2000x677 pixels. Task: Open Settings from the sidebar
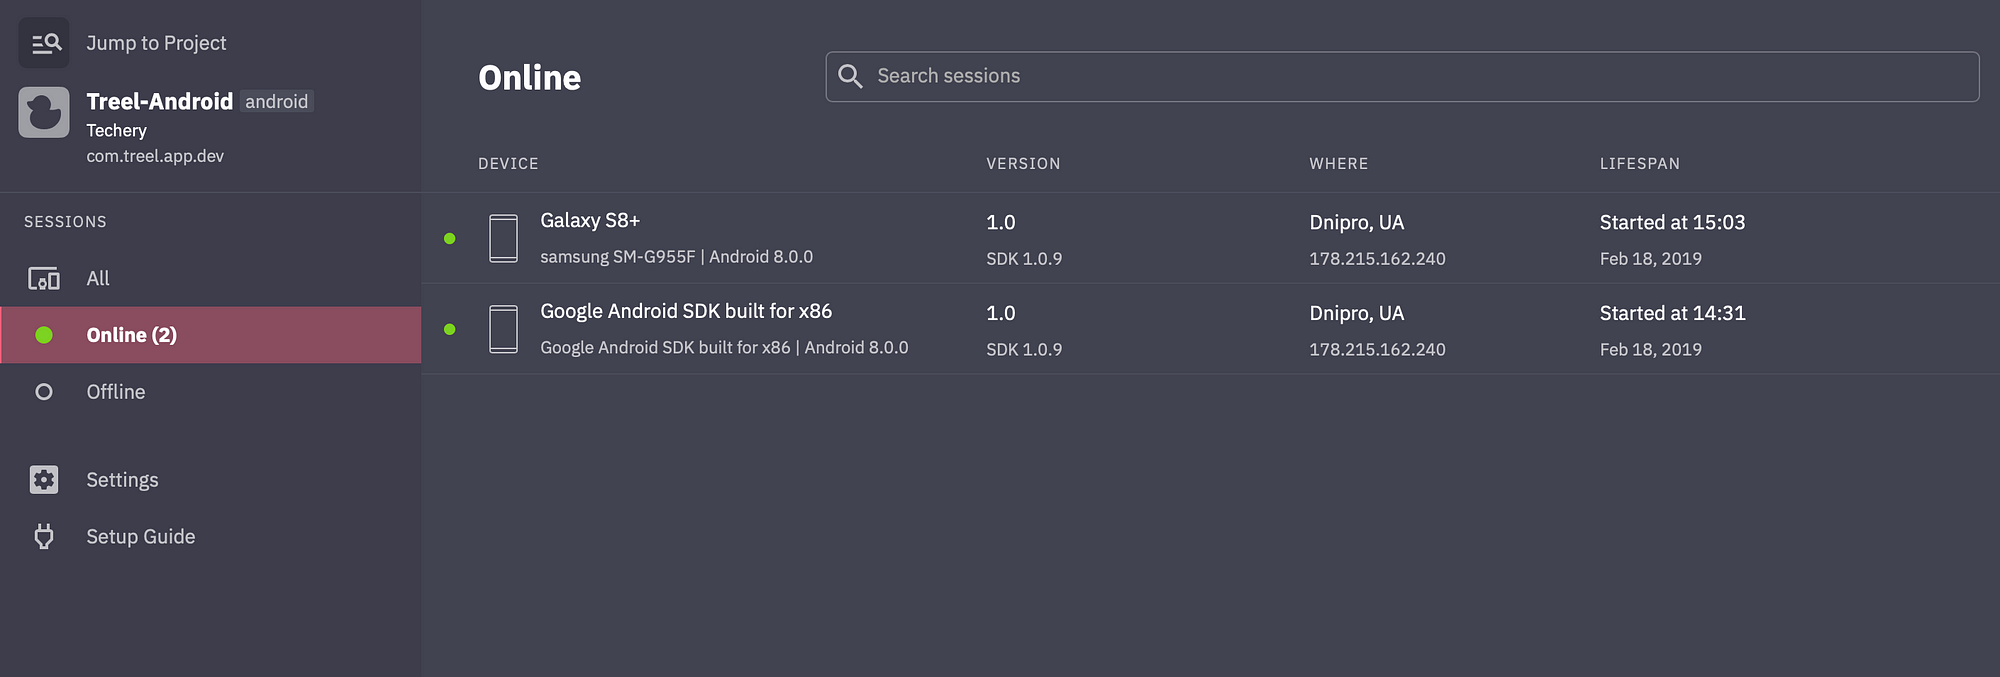[x=210, y=480]
